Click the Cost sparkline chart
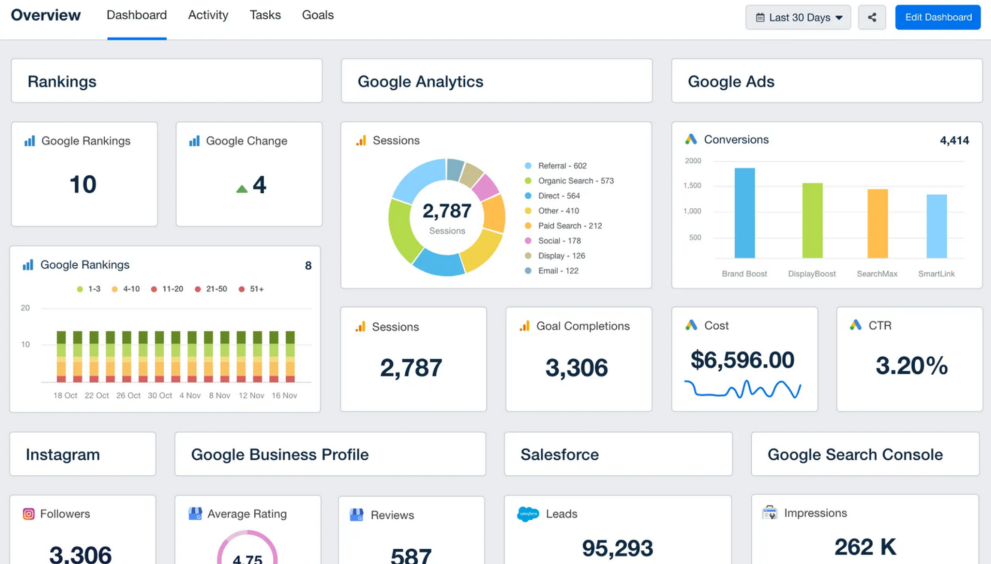This screenshot has height=564, width=991. pos(742,389)
